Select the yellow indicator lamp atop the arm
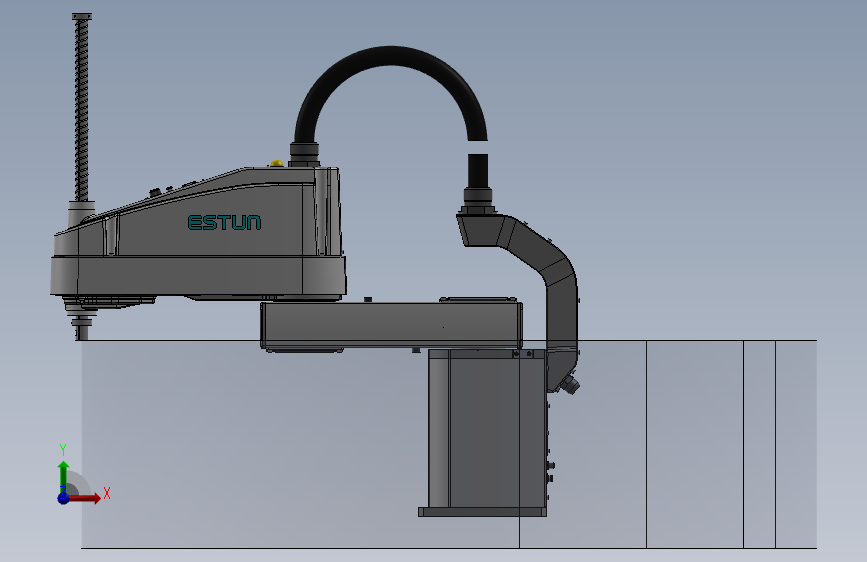 pos(276,163)
